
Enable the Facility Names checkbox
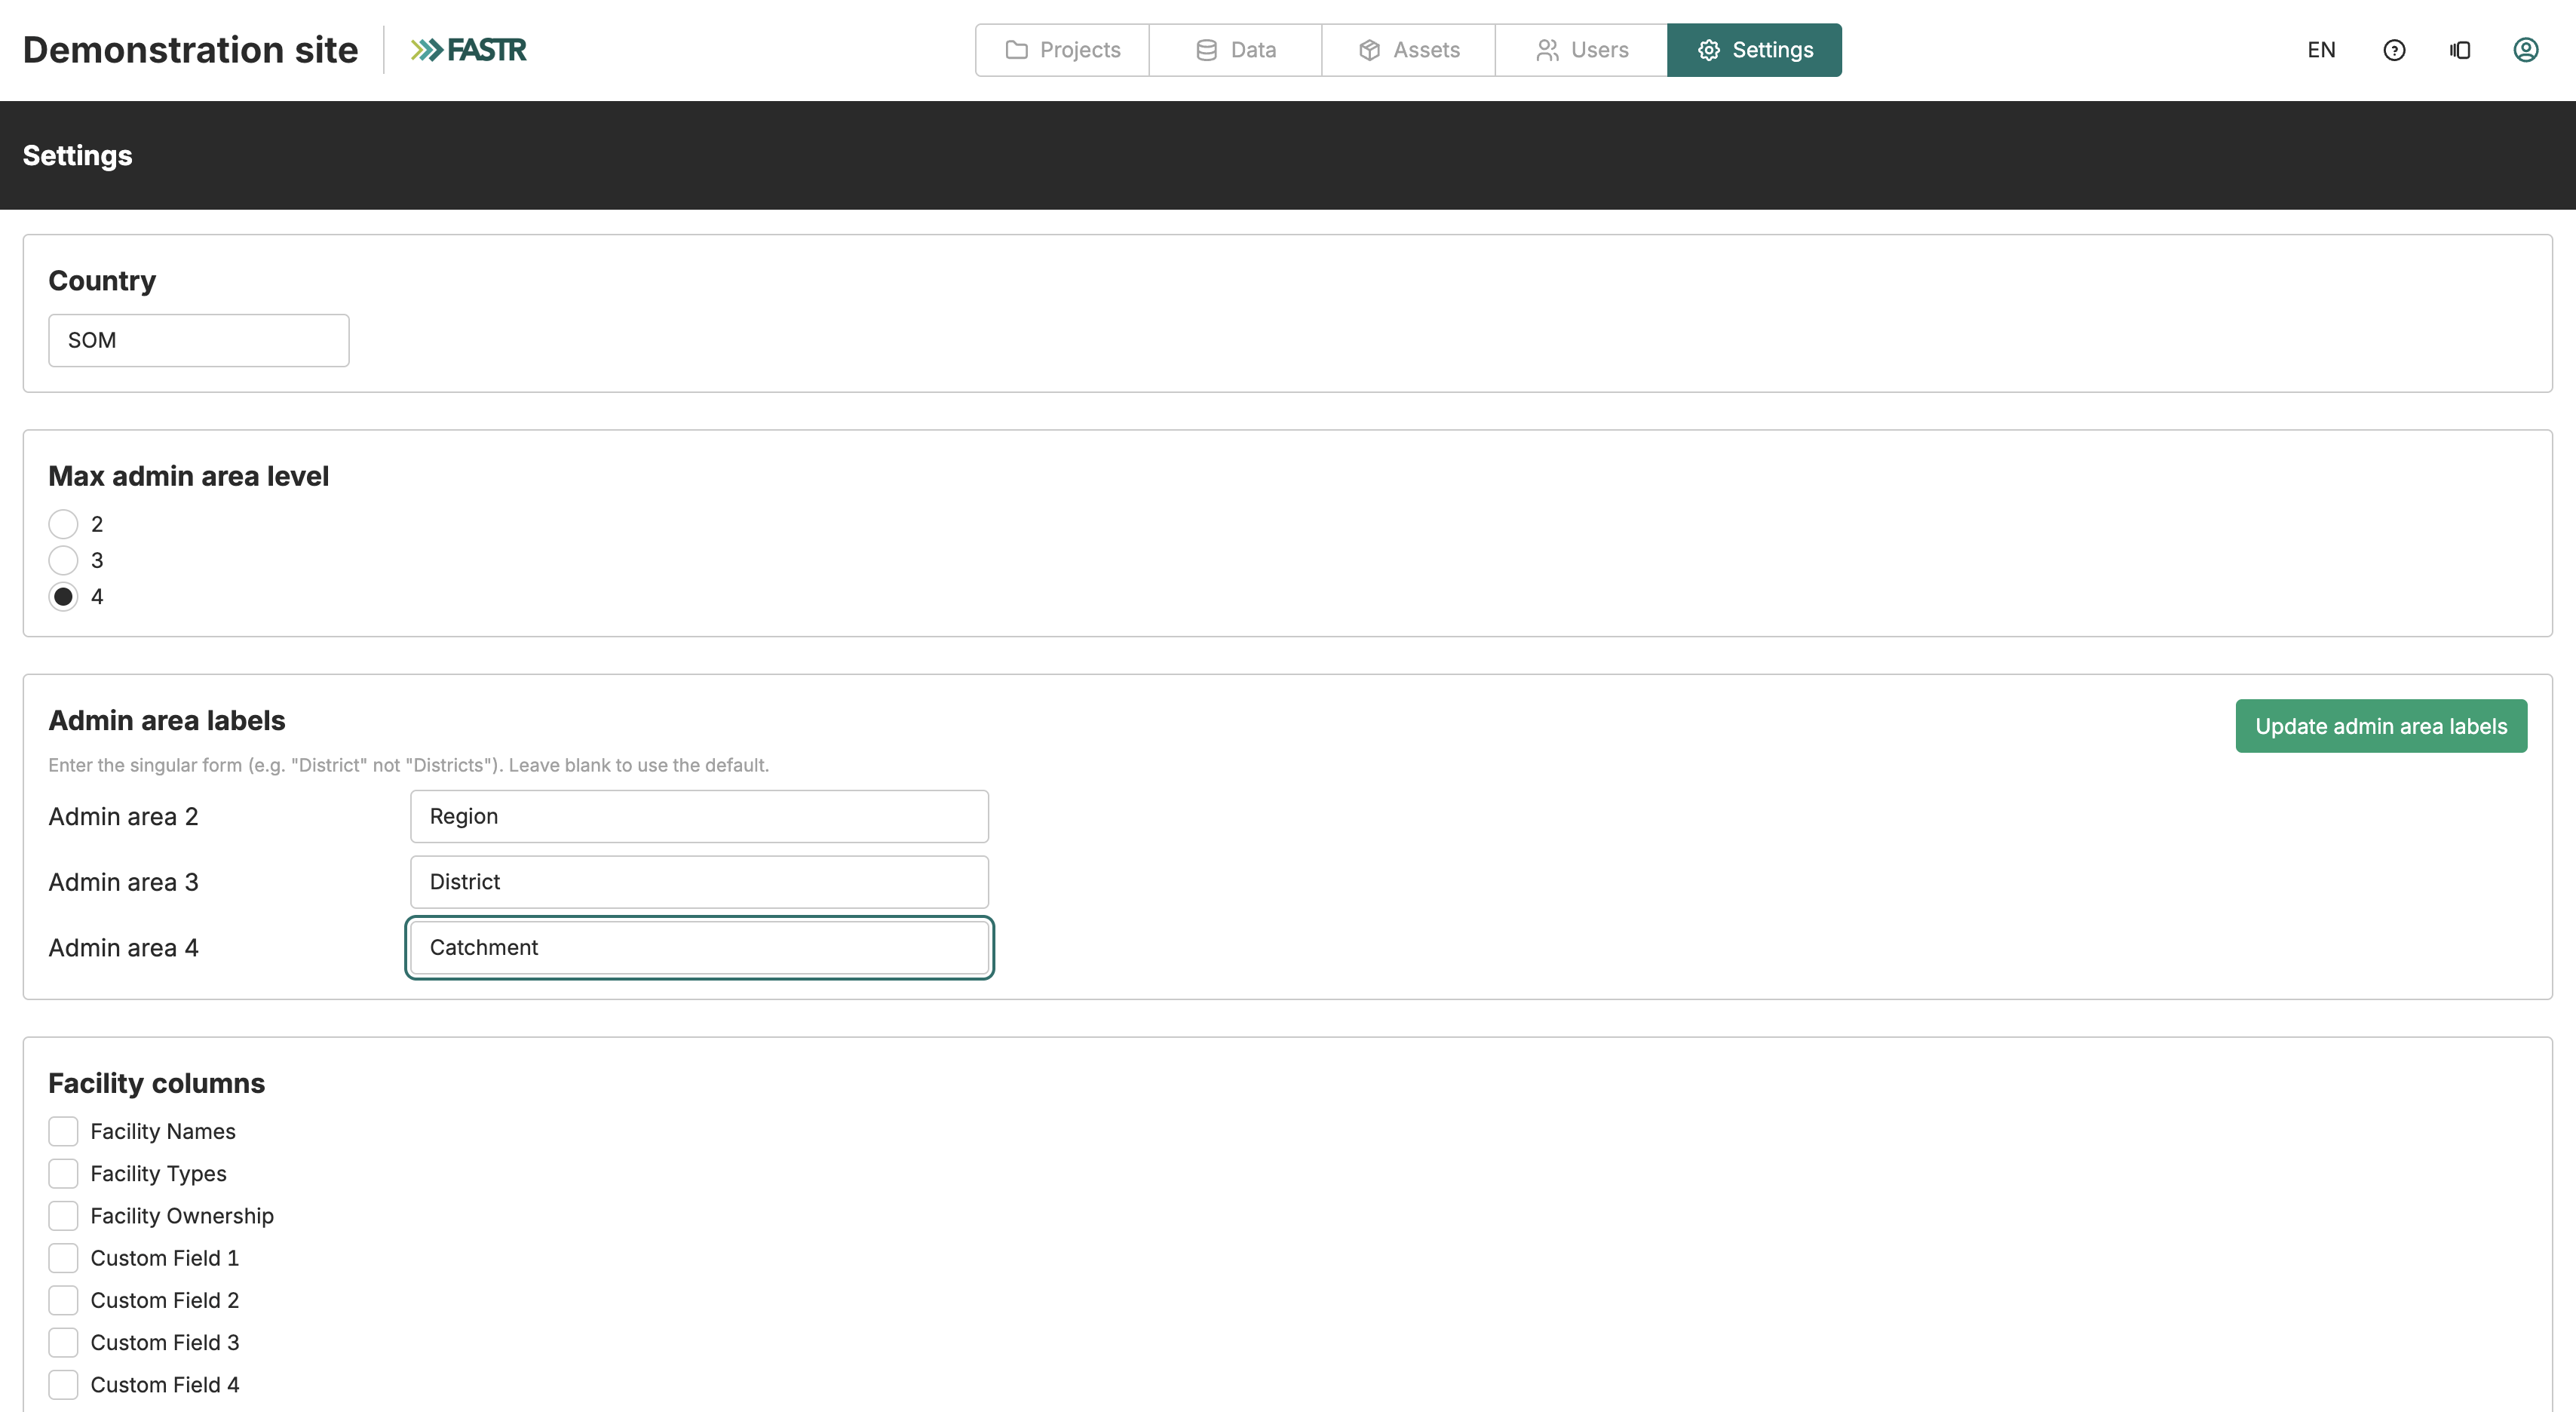point(63,1131)
